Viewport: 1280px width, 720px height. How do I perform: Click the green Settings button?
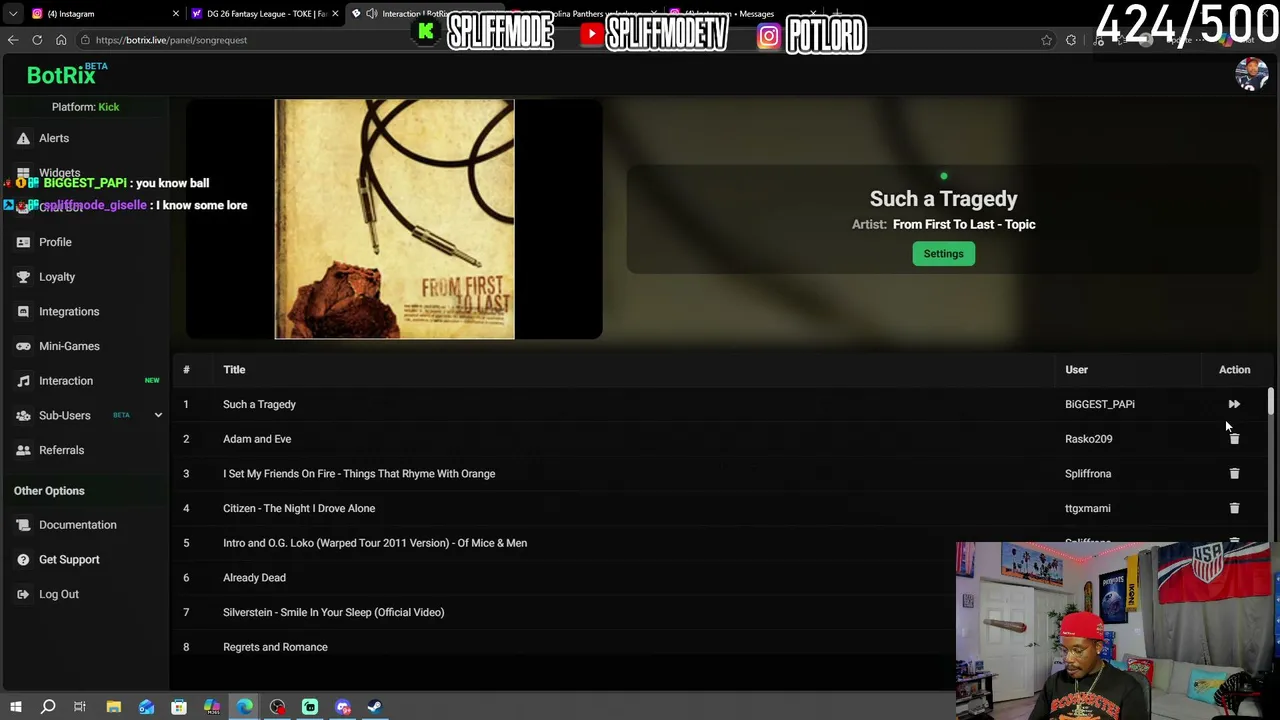pyautogui.click(x=943, y=254)
